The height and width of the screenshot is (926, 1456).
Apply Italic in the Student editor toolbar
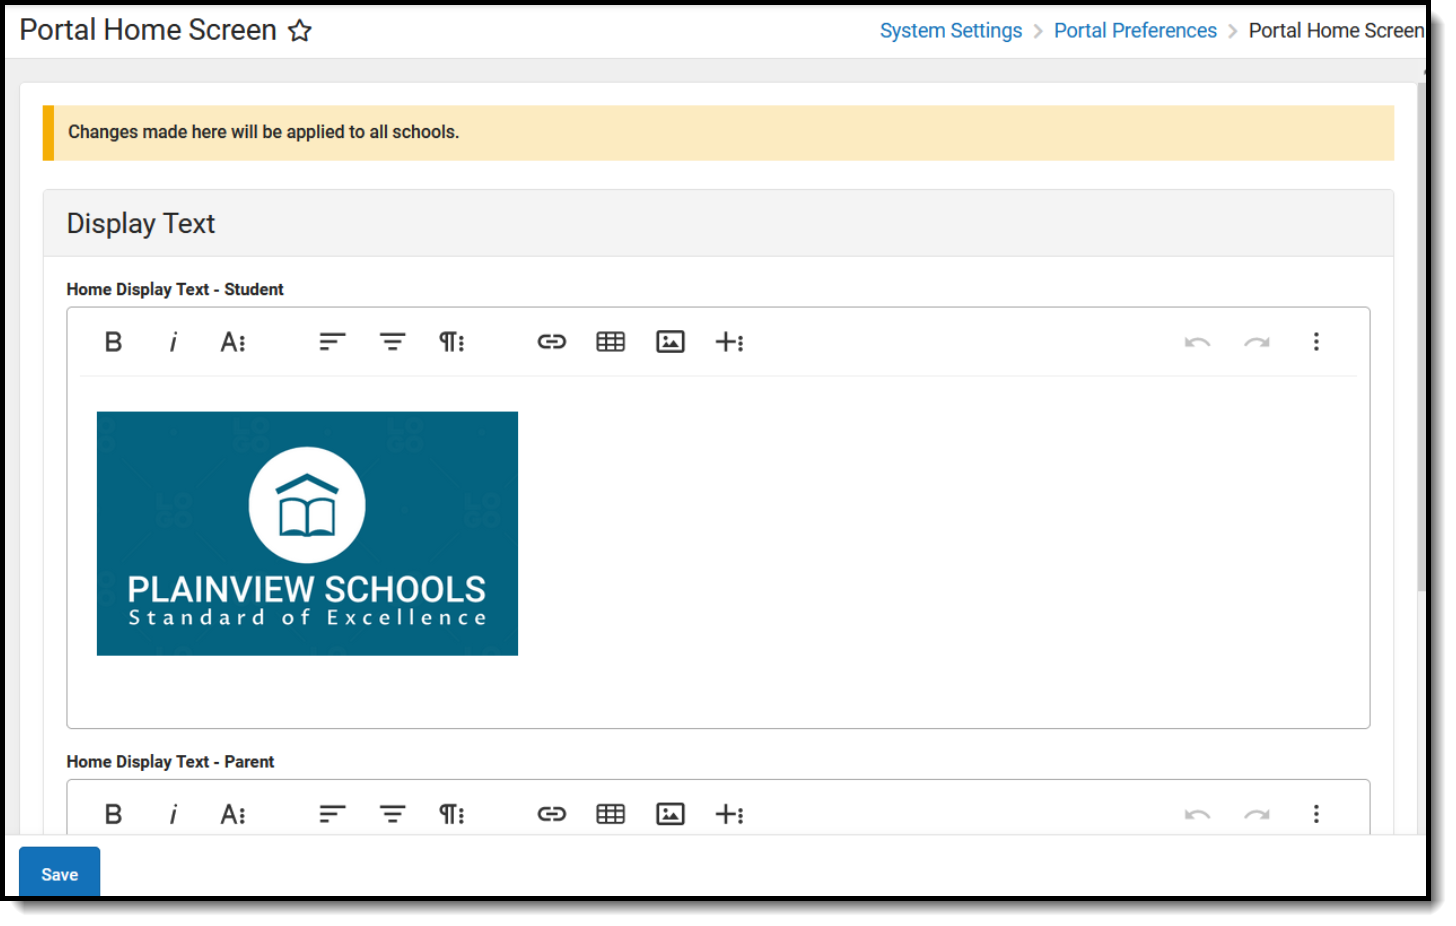(x=173, y=342)
